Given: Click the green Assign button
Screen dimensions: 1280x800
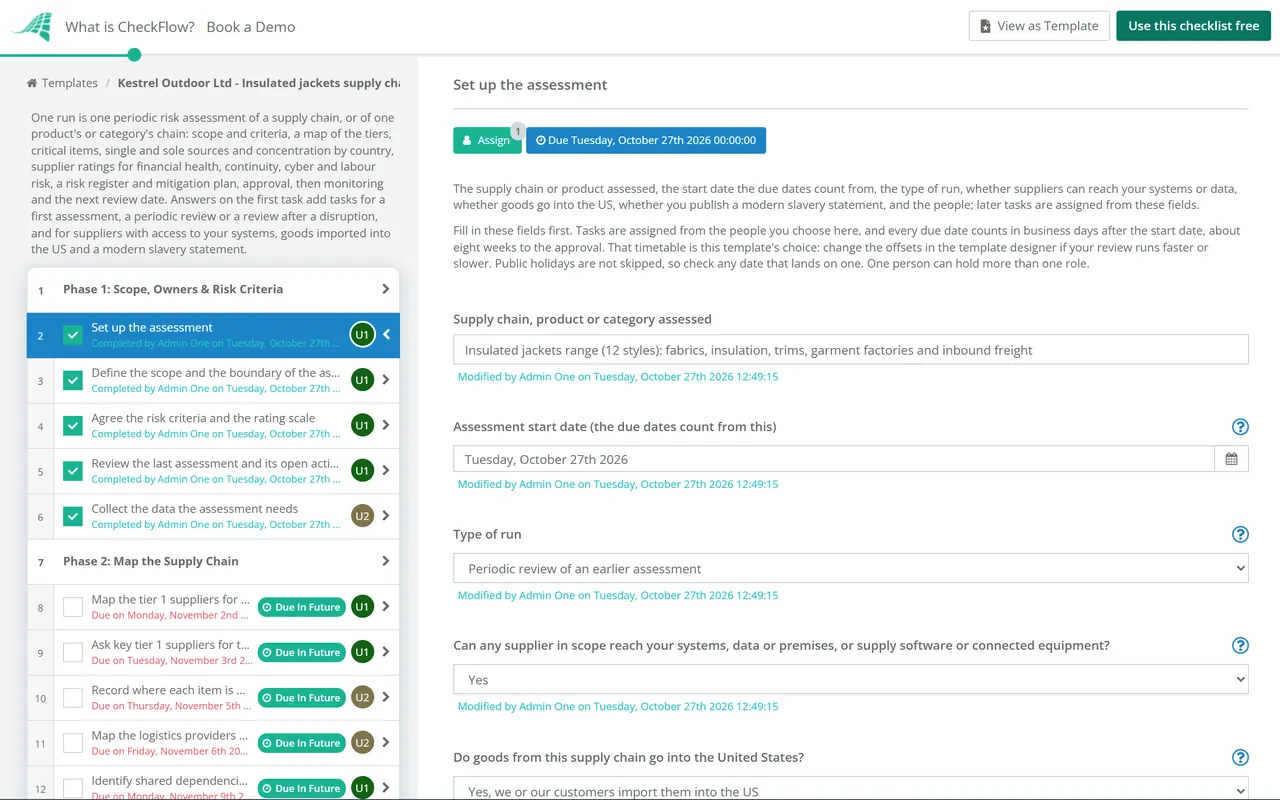Looking at the screenshot, I should click(487, 140).
